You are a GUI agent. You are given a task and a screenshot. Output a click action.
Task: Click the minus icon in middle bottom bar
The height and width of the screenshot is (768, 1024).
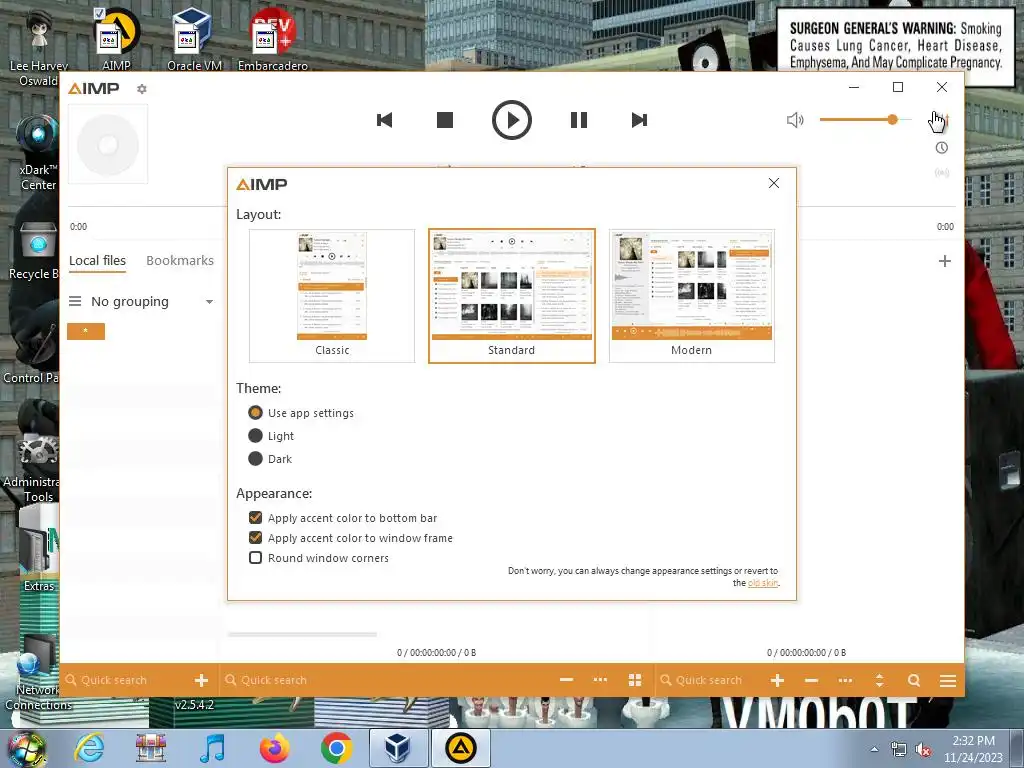pos(566,680)
